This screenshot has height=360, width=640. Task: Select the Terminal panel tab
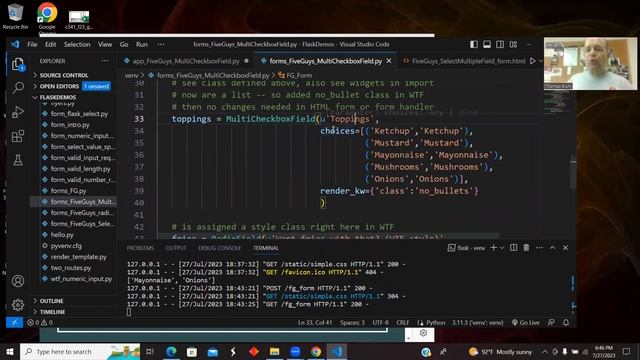pos(266,248)
